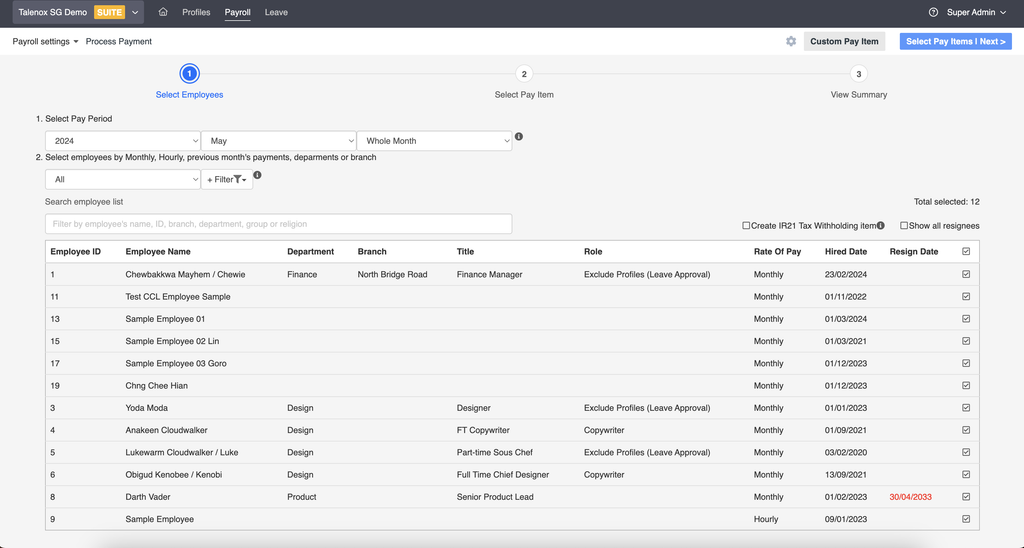Jump to step 3 View Summary circle
This screenshot has width=1024, height=548.
[859, 74]
